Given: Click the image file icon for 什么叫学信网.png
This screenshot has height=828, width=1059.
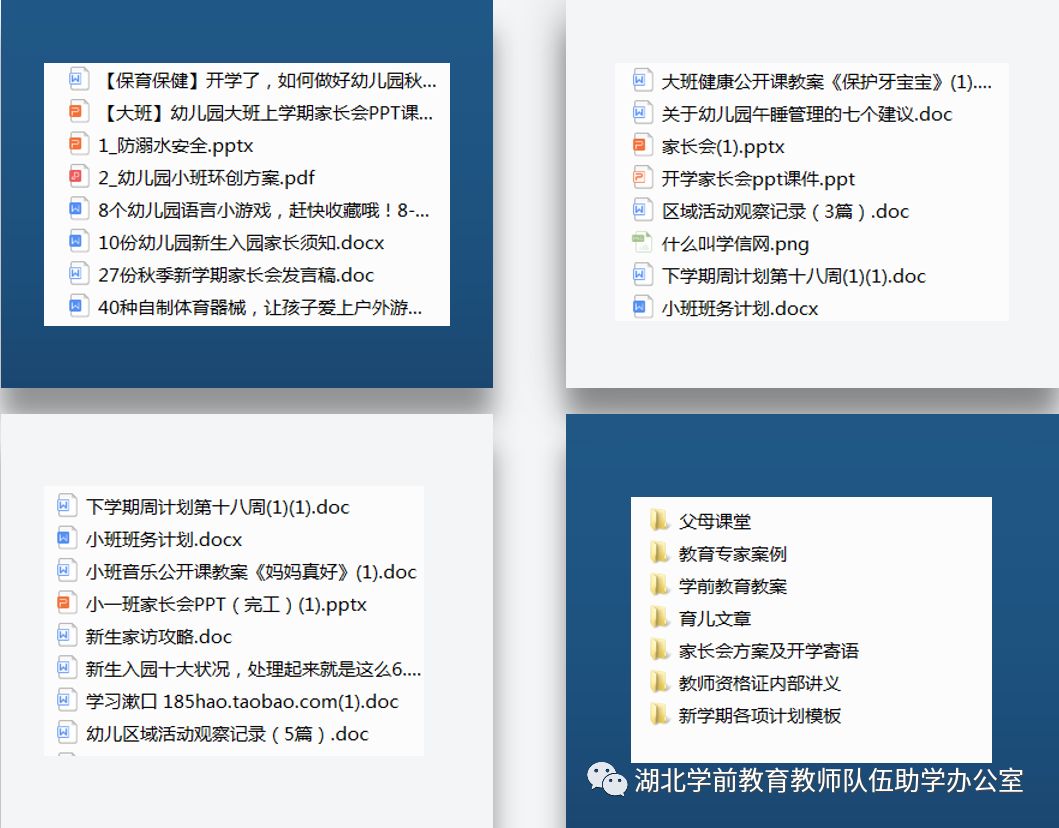Looking at the screenshot, I should [x=642, y=244].
